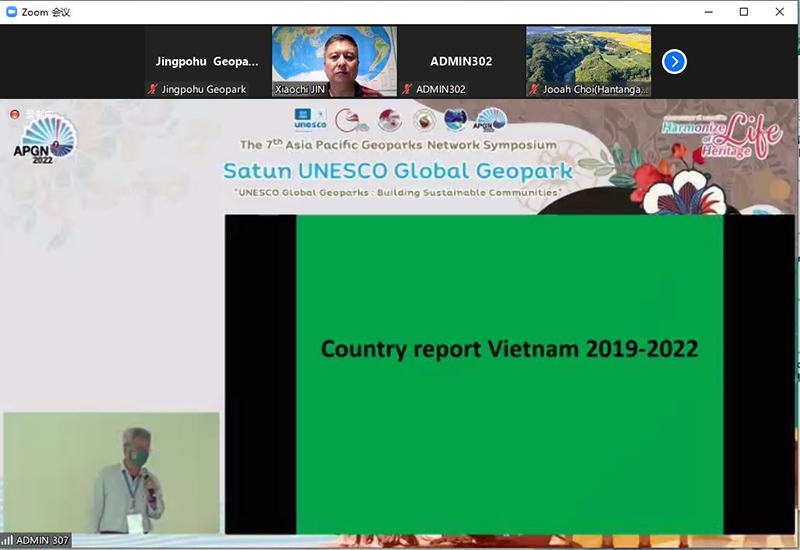Click muted mic icon for Jooah Choi
The width and height of the screenshot is (800, 550).
tap(534, 89)
